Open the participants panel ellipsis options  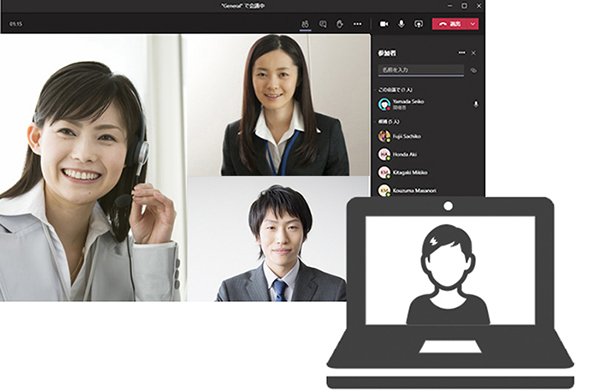[x=461, y=53]
